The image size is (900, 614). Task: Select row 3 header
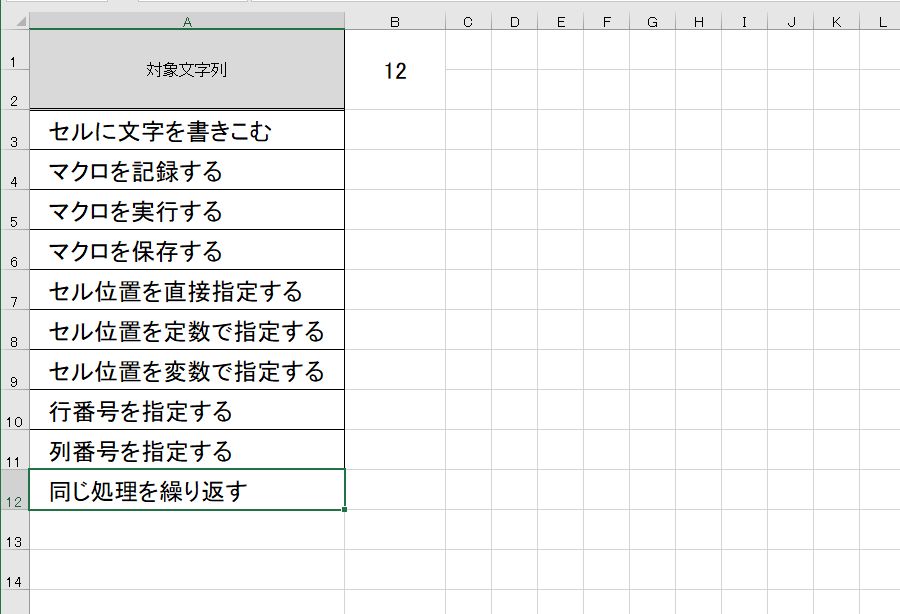coord(15,130)
